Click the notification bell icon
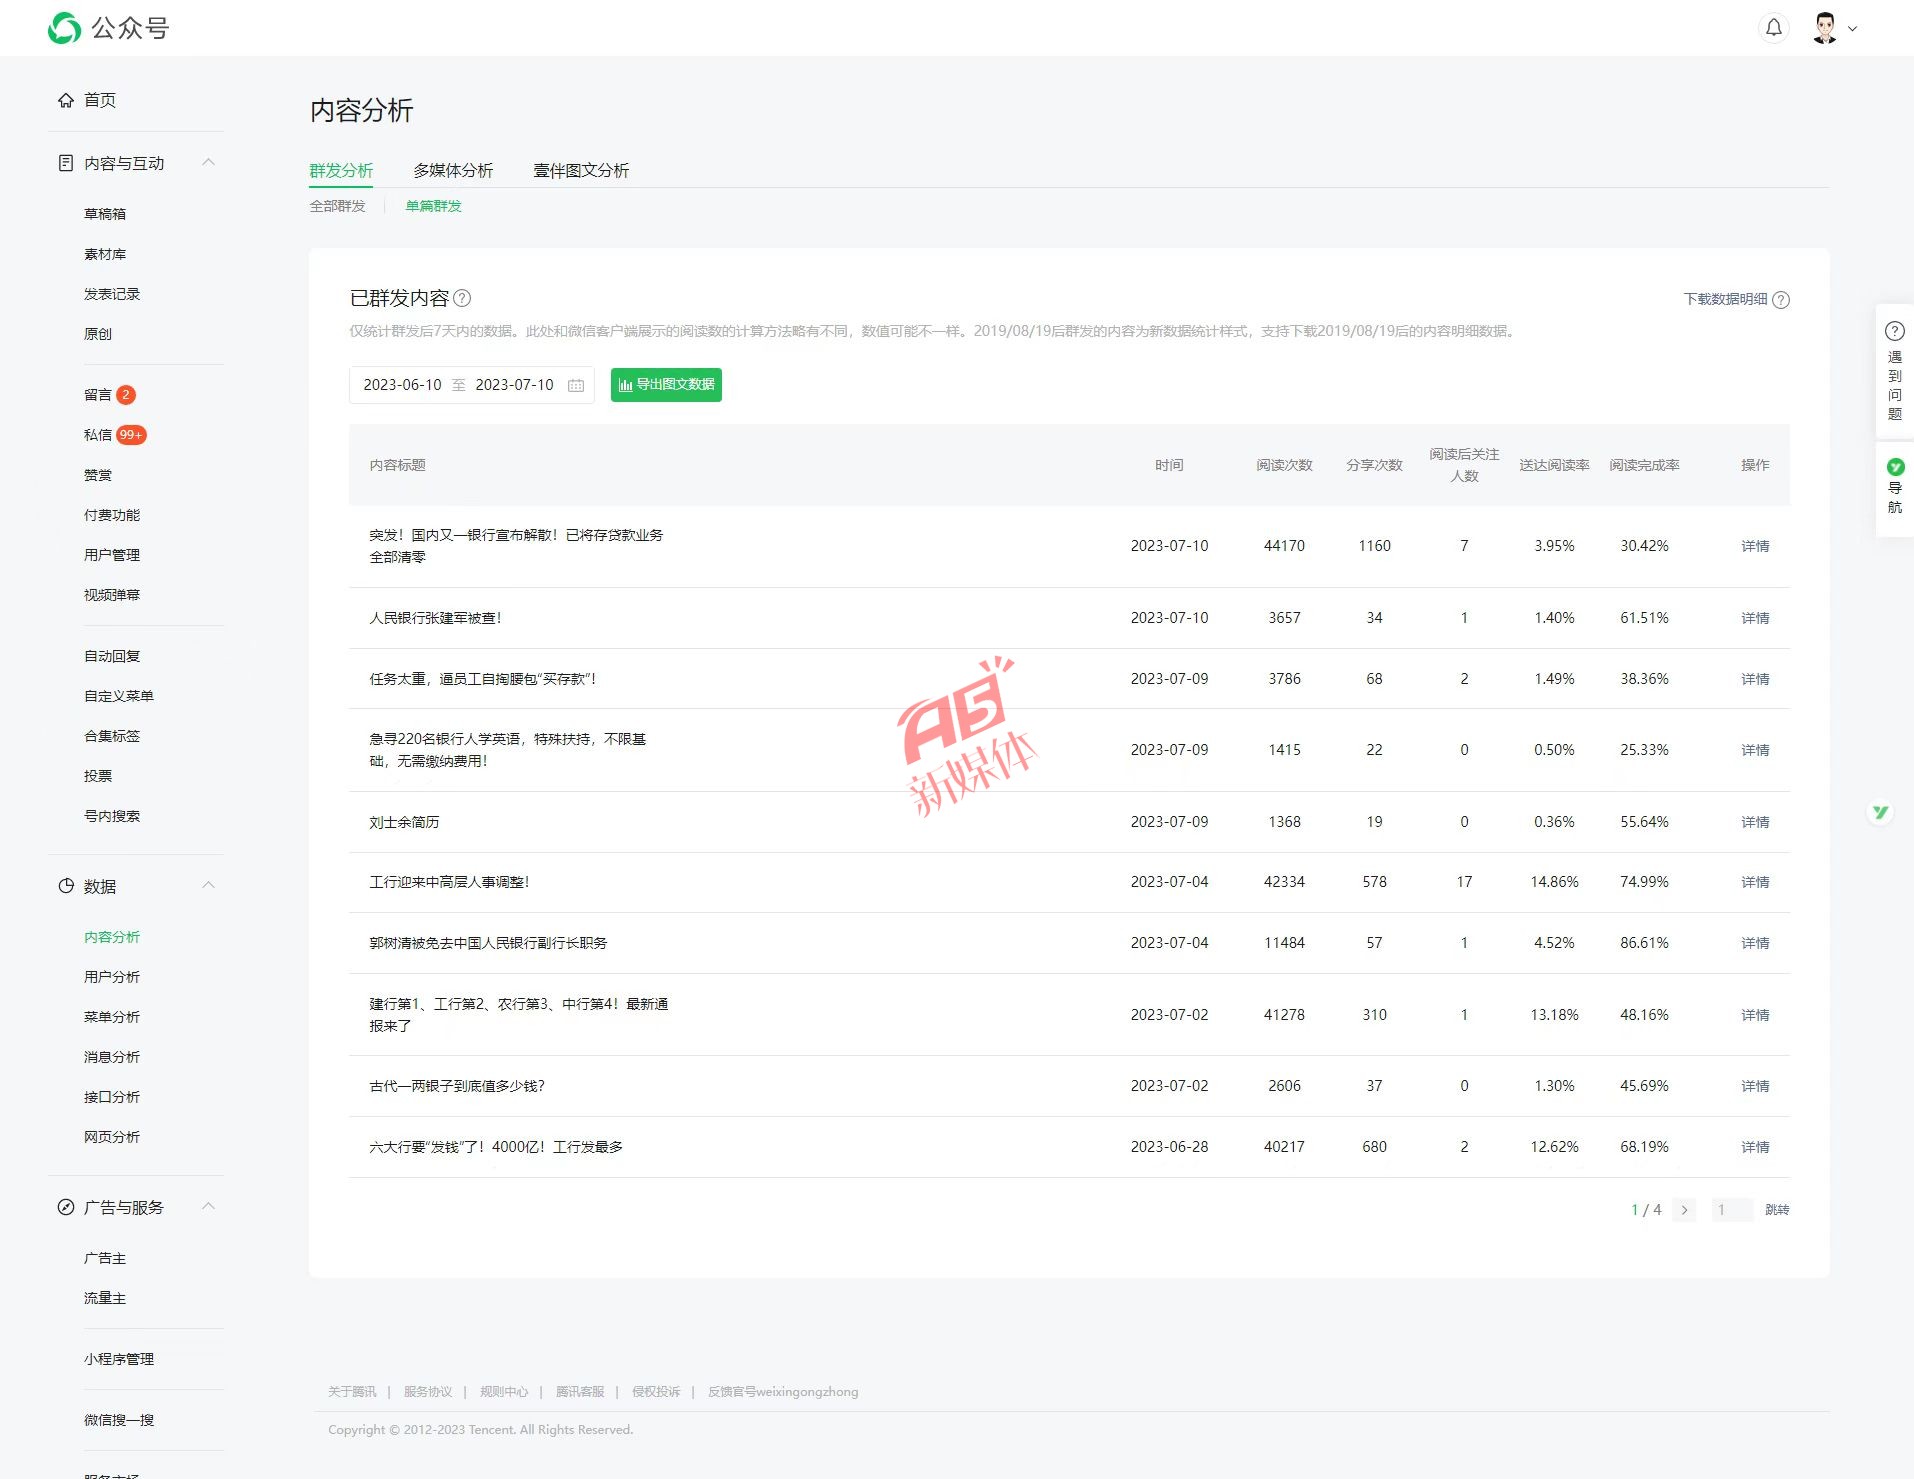This screenshot has width=1914, height=1479. coord(1773,28)
